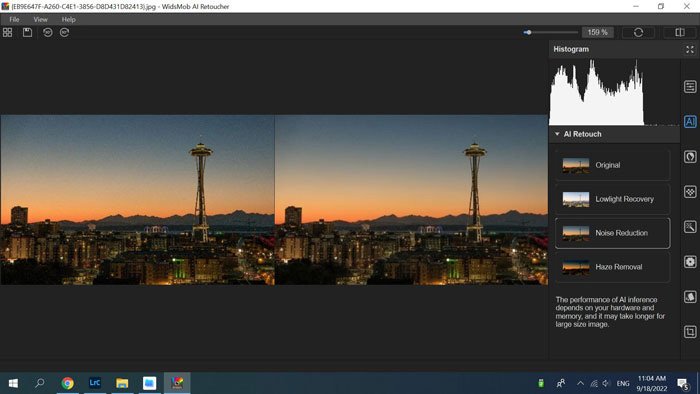Click the blue window app icon in the taskbar

[149, 383]
